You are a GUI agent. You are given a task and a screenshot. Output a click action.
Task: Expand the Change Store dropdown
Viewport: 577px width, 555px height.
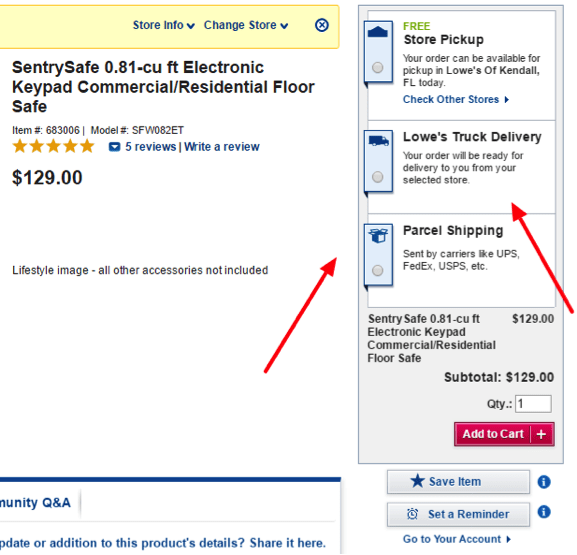(x=246, y=25)
